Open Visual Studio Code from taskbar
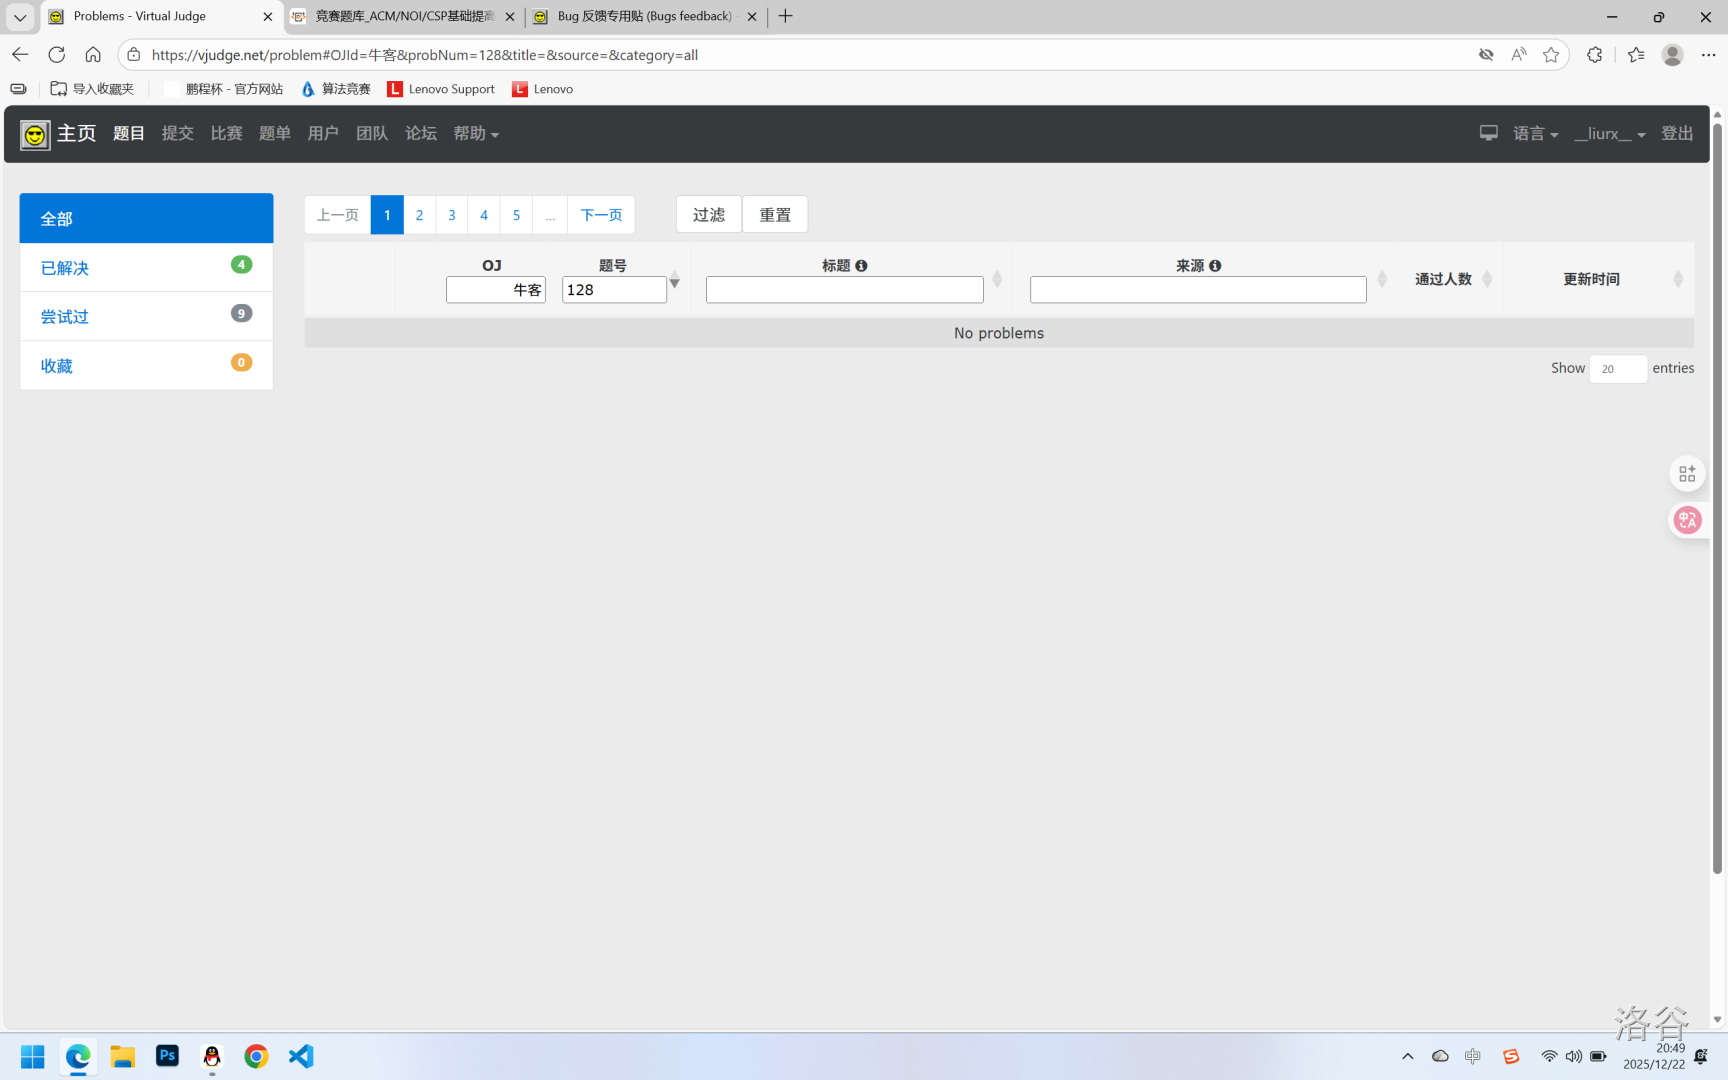The width and height of the screenshot is (1728, 1080). click(301, 1056)
